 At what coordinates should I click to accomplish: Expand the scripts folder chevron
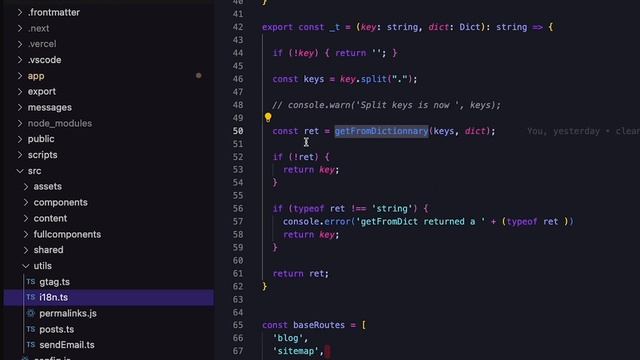(20, 155)
